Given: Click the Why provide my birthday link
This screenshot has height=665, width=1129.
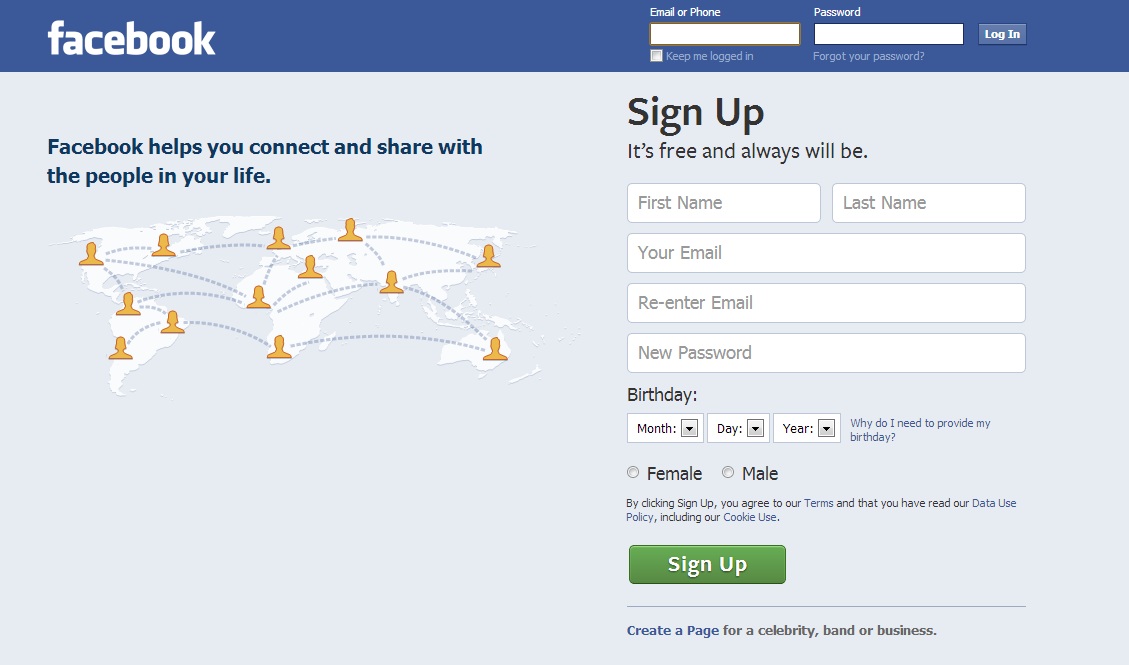Looking at the screenshot, I should (x=919, y=430).
